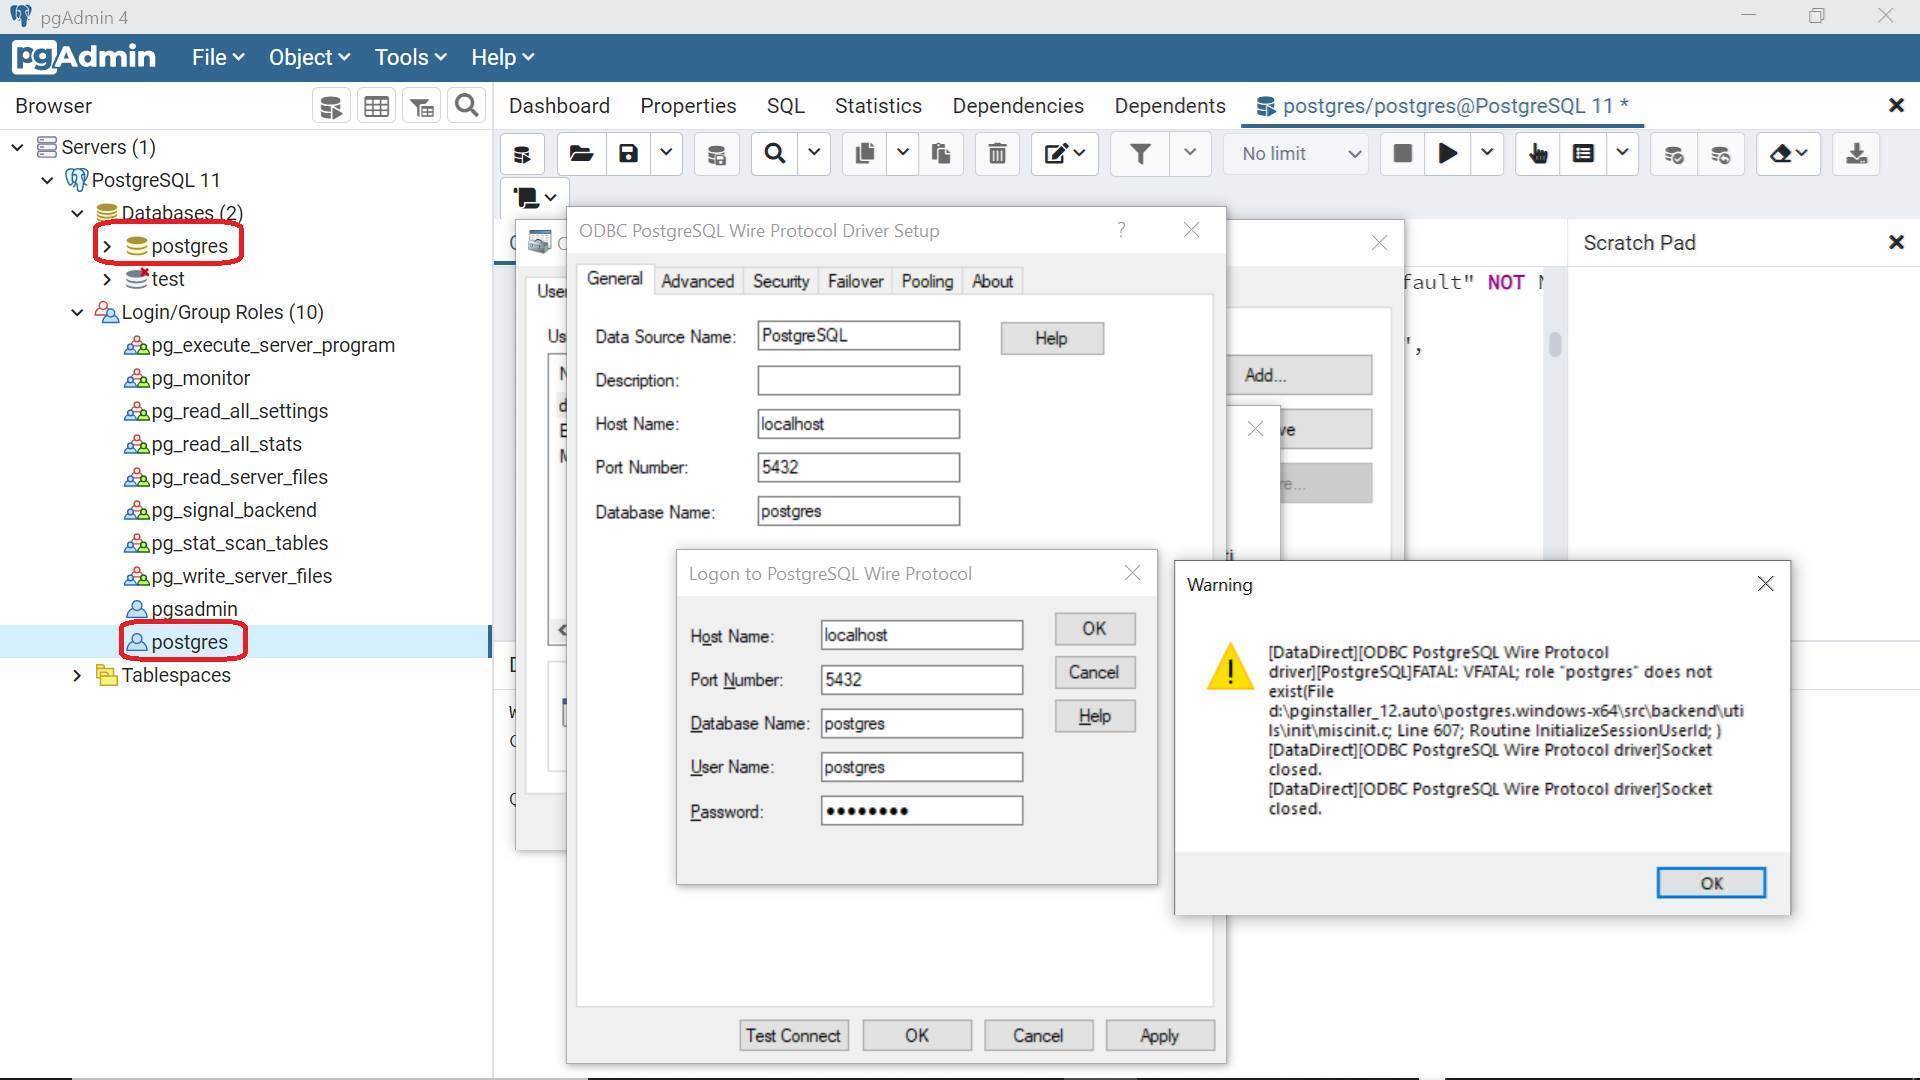The image size is (1920, 1080).
Task: Click the Download results icon
Action: (x=1856, y=154)
